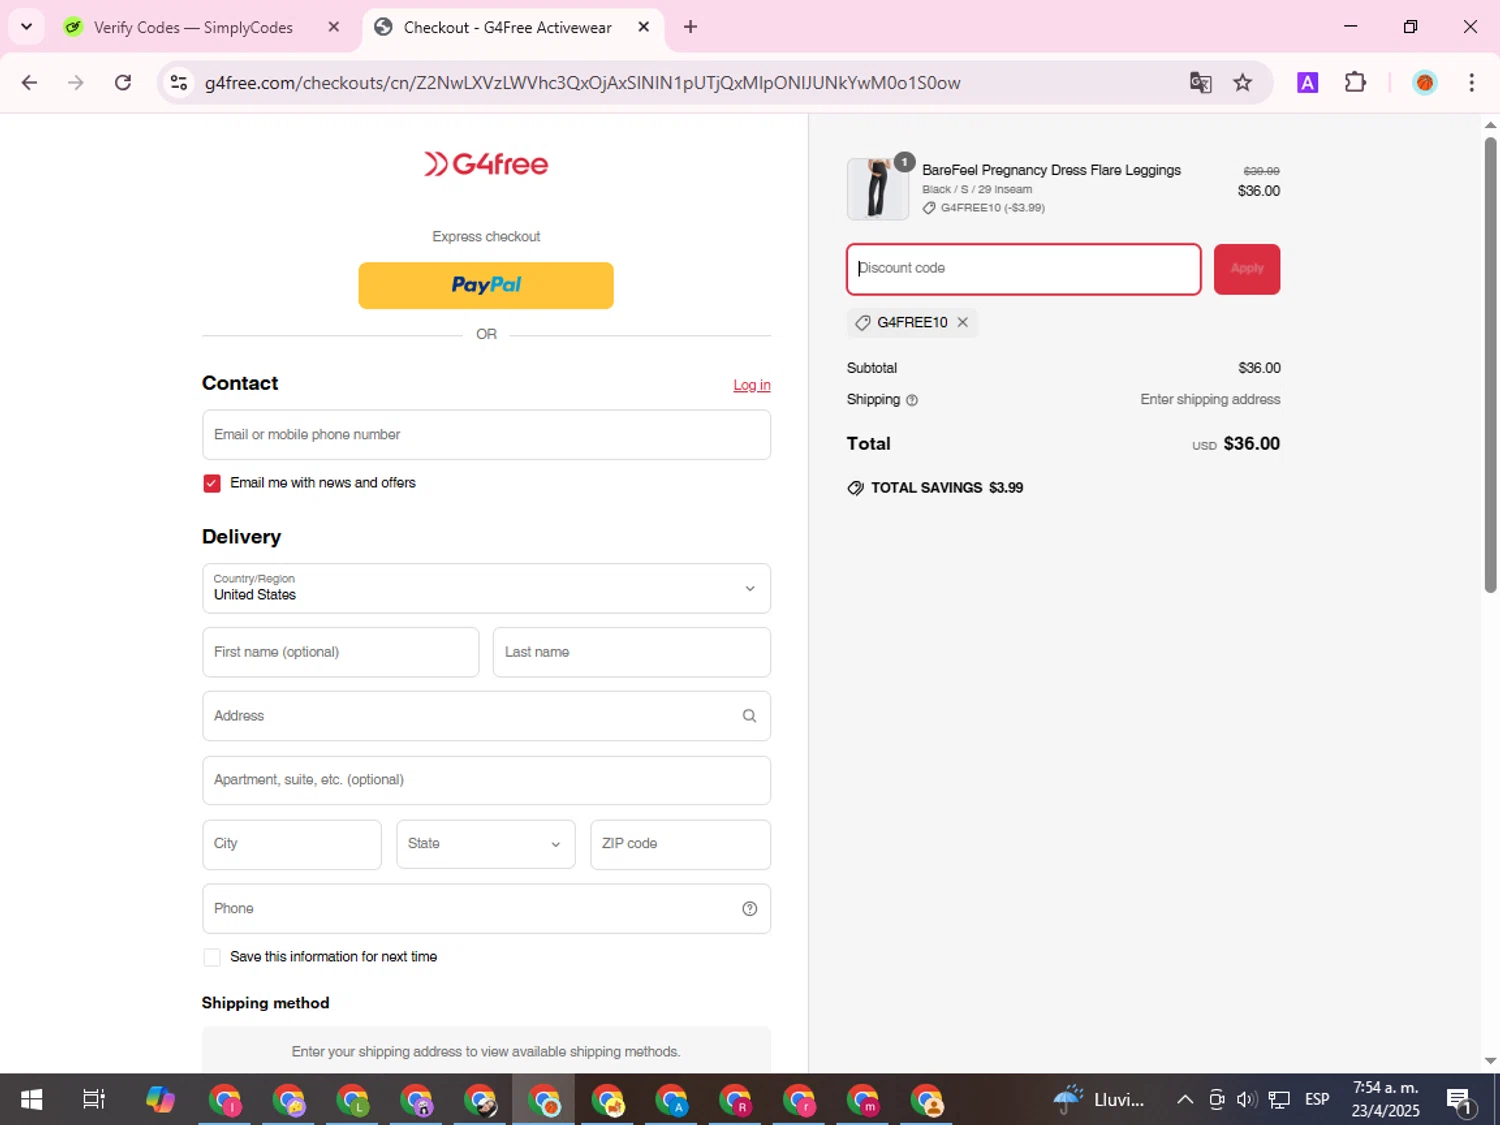Select the Checkout - G4Free Activewear tab
This screenshot has width=1500, height=1125.
(507, 27)
